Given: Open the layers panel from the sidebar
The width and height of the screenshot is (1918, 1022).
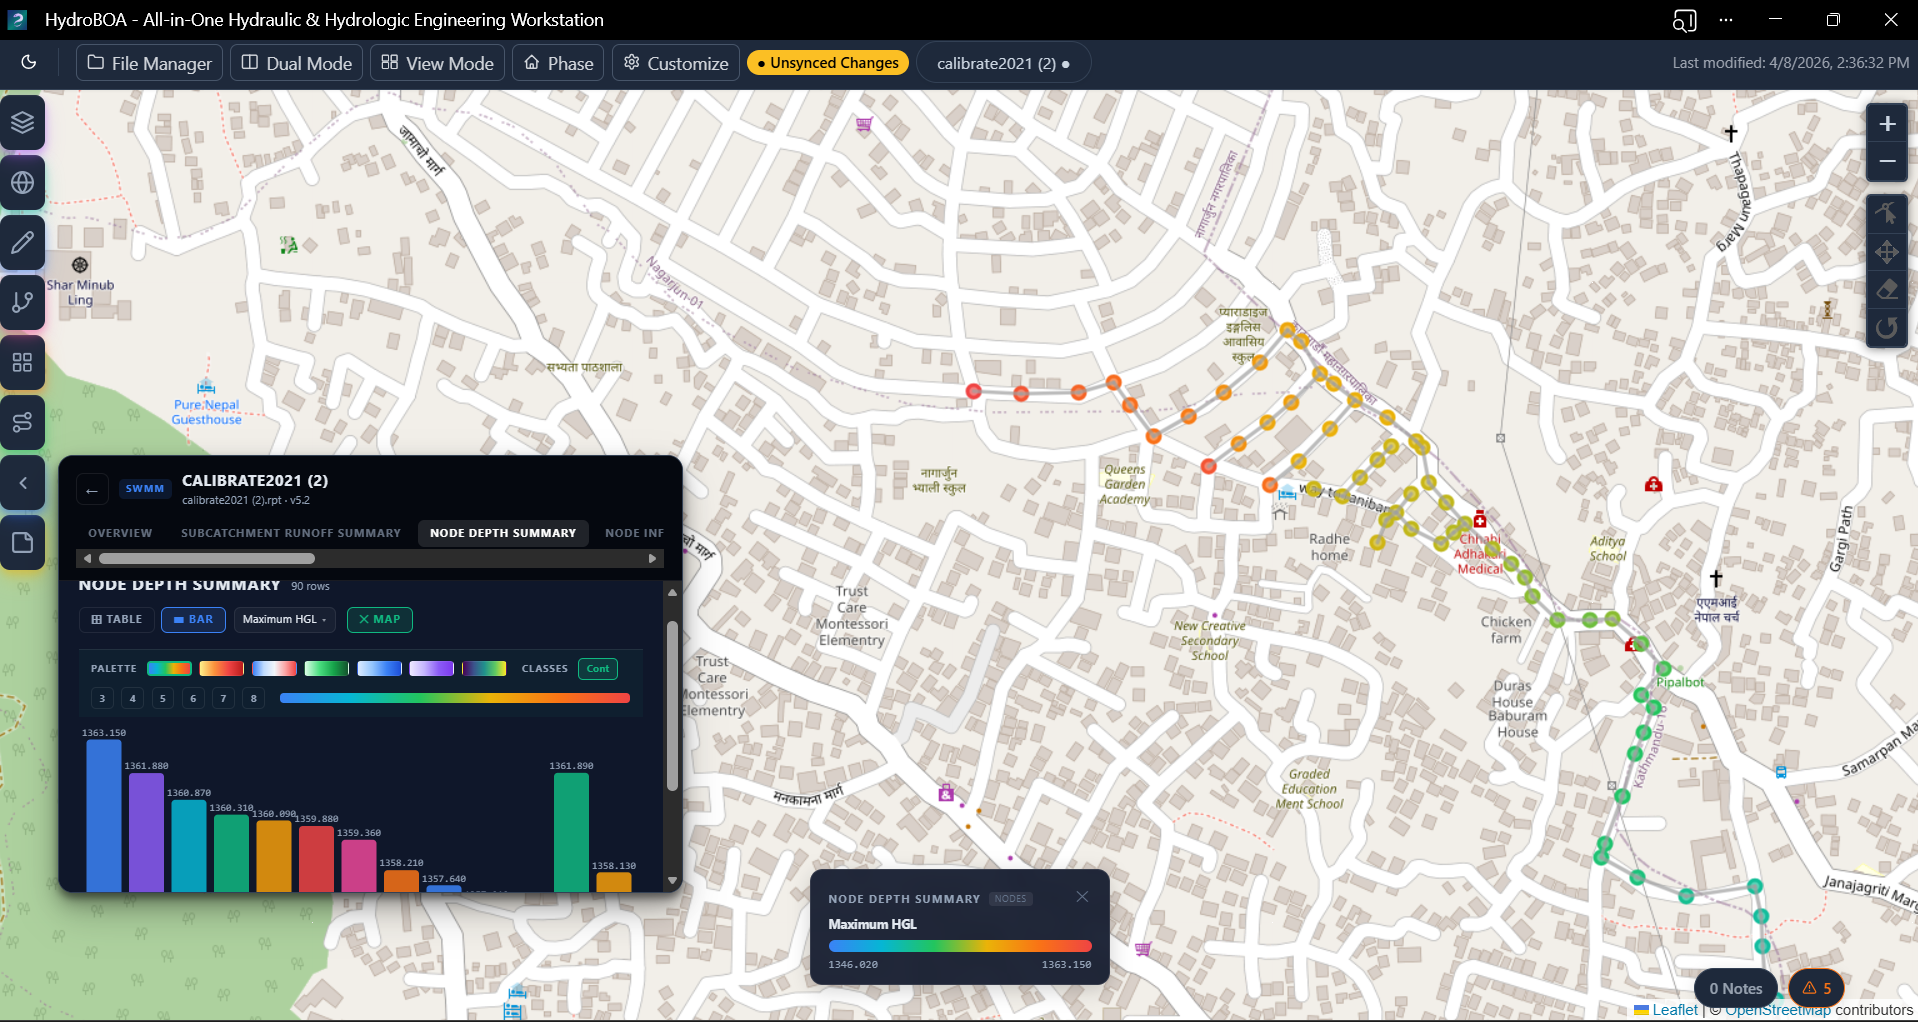Looking at the screenshot, I should pyautogui.click(x=23, y=123).
